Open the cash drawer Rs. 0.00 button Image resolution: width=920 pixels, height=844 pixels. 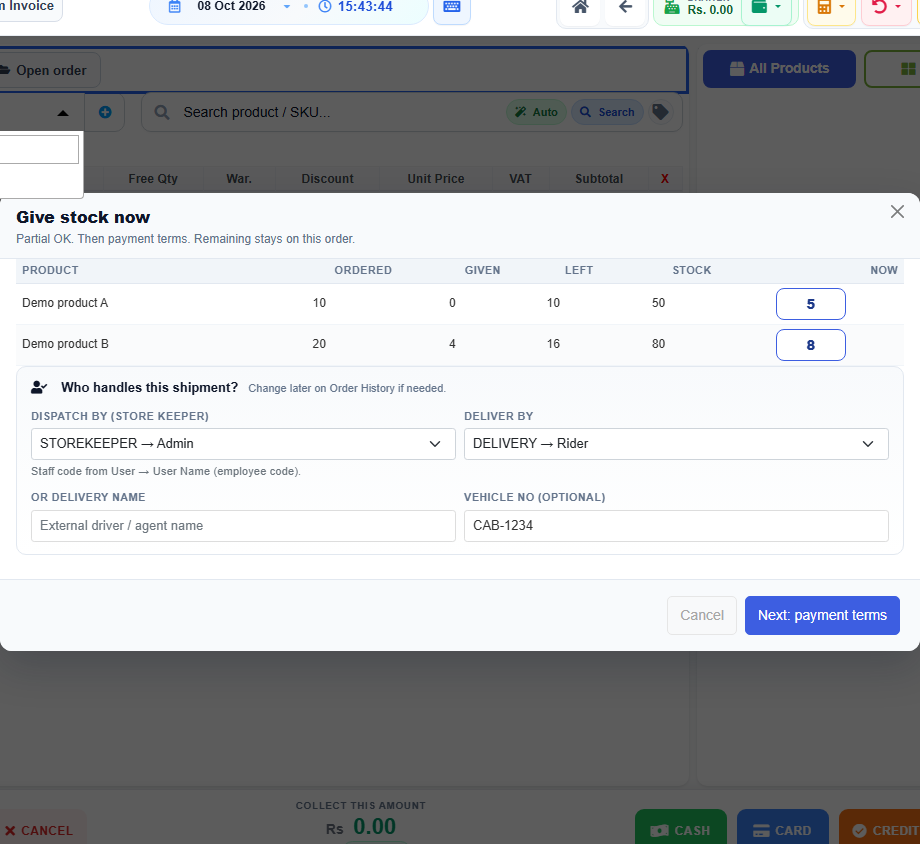698,8
